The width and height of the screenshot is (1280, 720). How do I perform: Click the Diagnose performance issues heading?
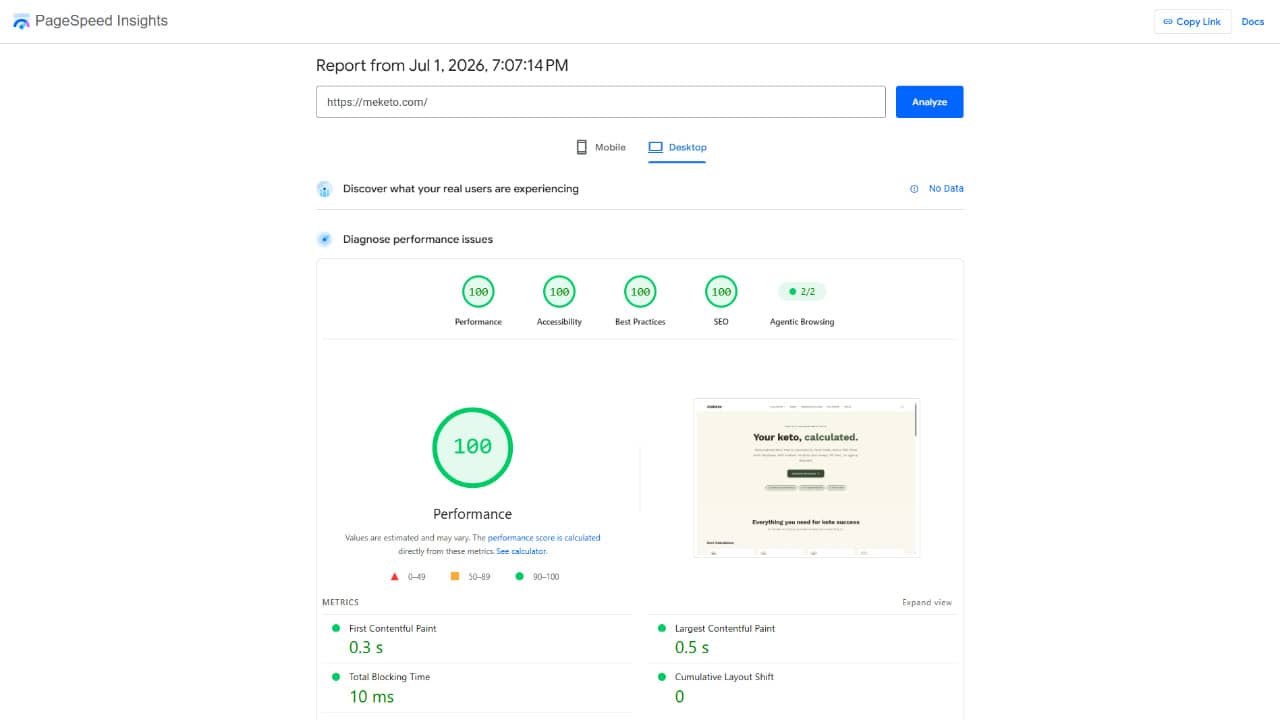click(x=418, y=240)
